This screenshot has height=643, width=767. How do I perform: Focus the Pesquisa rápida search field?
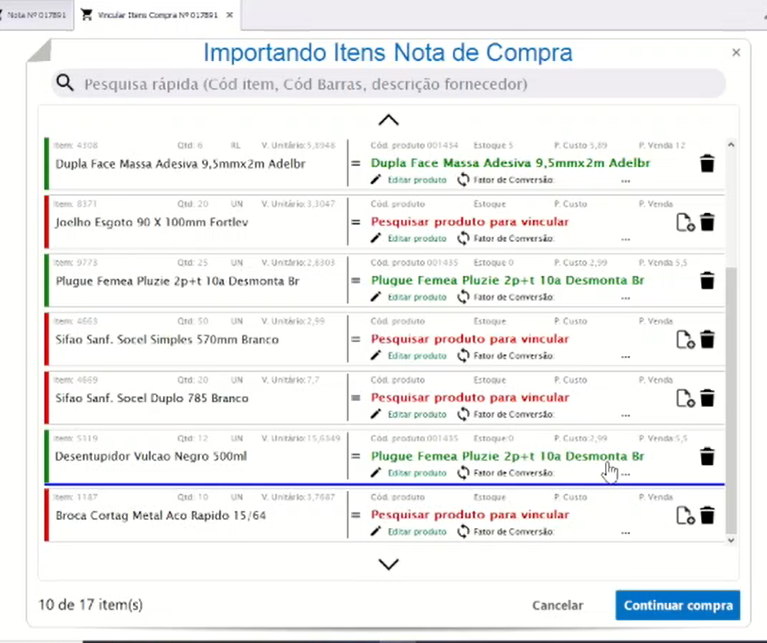click(x=400, y=84)
